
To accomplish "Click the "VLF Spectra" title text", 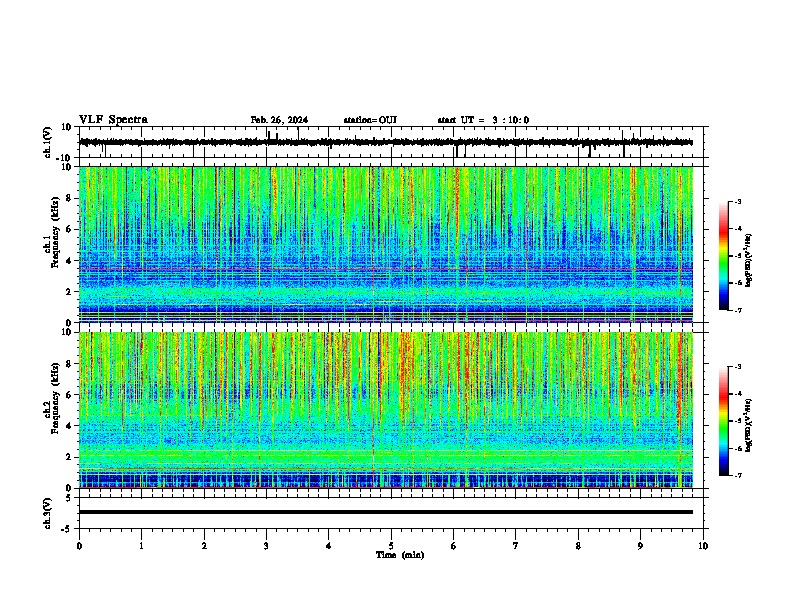I will 113,119.
